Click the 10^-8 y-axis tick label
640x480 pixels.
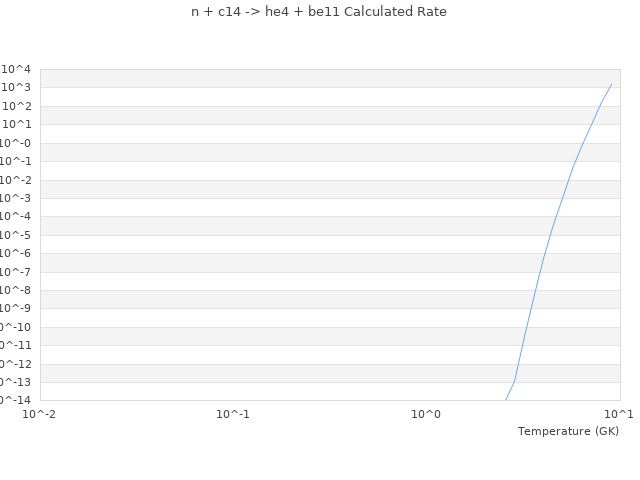(x=16, y=290)
